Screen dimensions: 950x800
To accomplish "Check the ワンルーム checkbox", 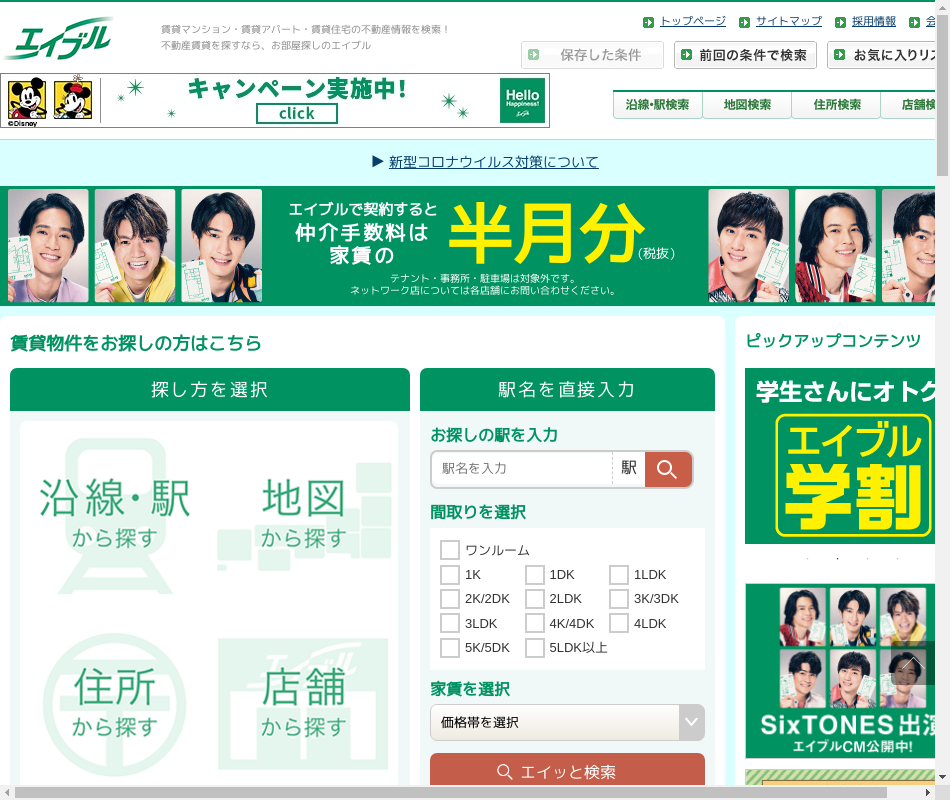I will pyautogui.click(x=450, y=550).
